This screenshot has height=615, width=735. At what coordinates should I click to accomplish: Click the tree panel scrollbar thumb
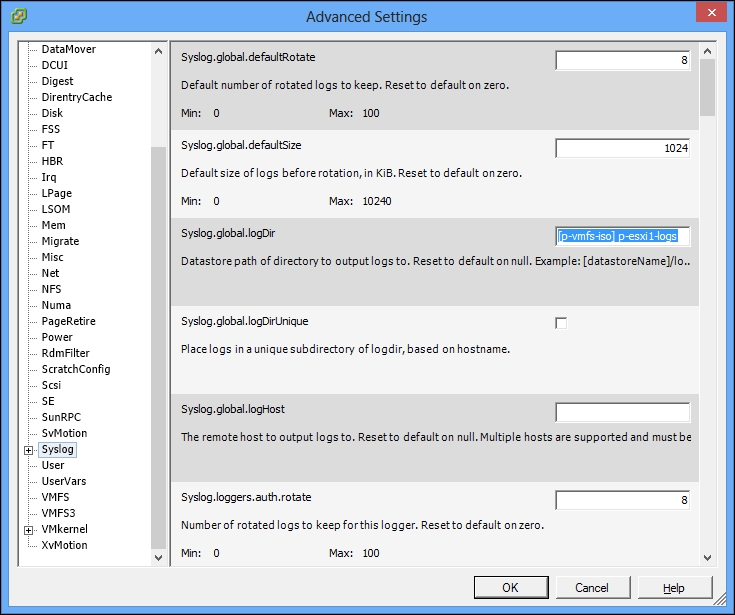pyautogui.click(x=158, y=348)
